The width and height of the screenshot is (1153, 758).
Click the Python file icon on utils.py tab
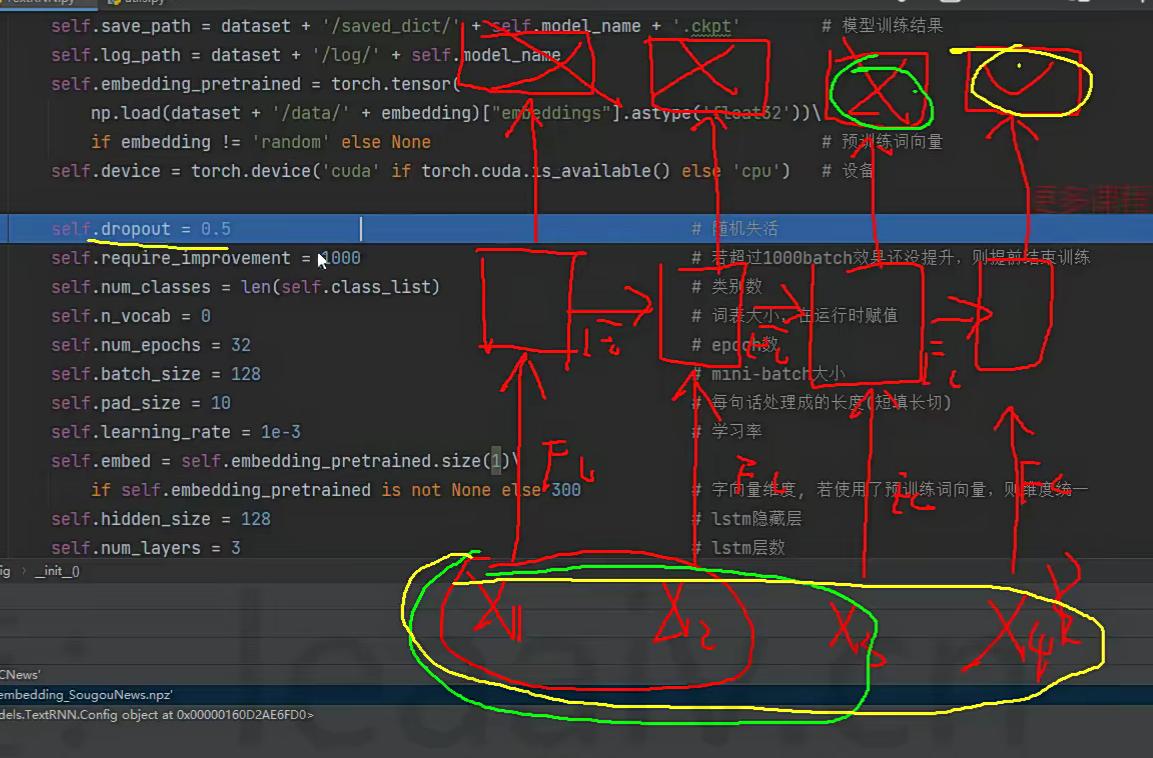113,3
